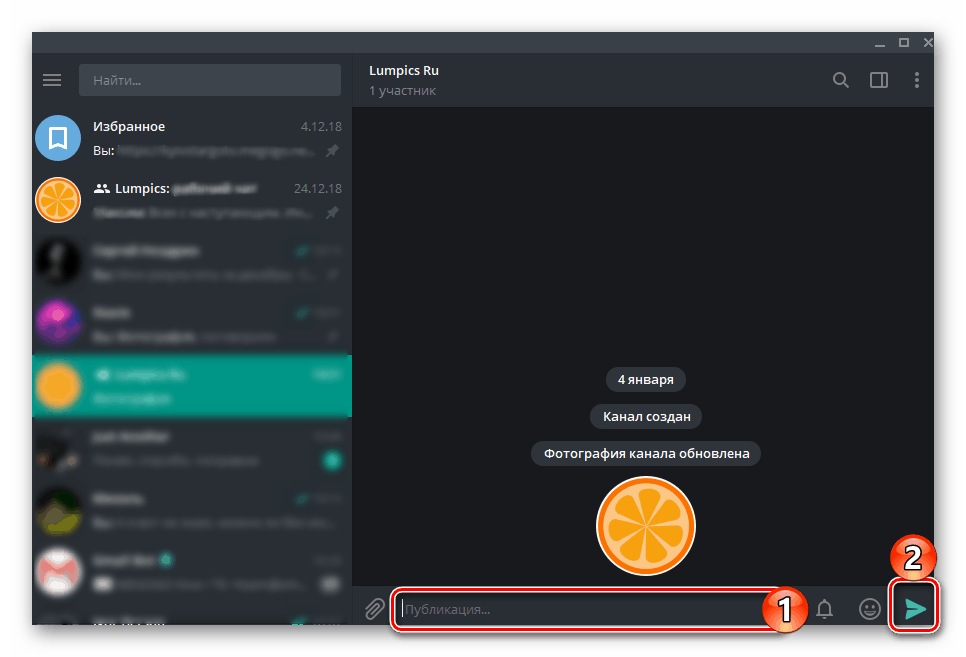Select the Lumpics group chat in sidebar
966x657 pixels.
pyautogui.click(x=192, y=200)
